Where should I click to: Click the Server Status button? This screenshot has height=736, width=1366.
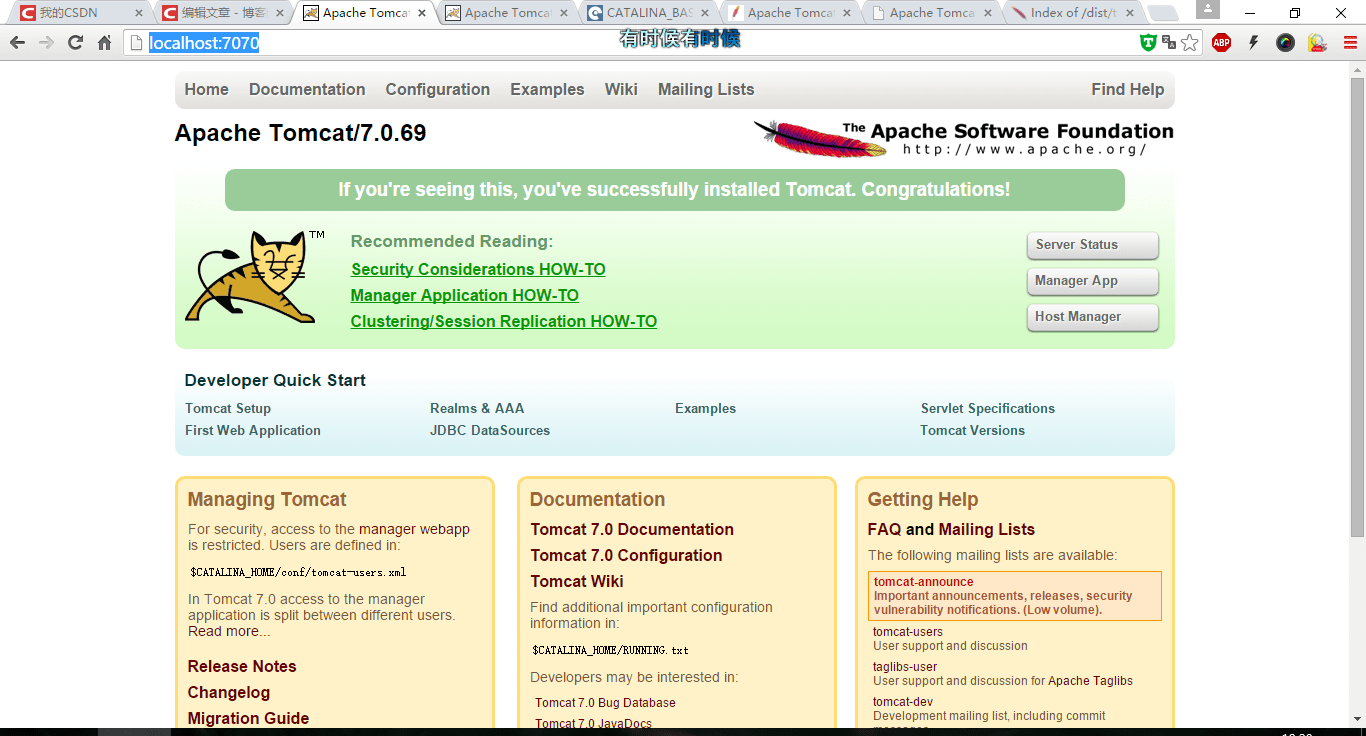(1093, 245)
